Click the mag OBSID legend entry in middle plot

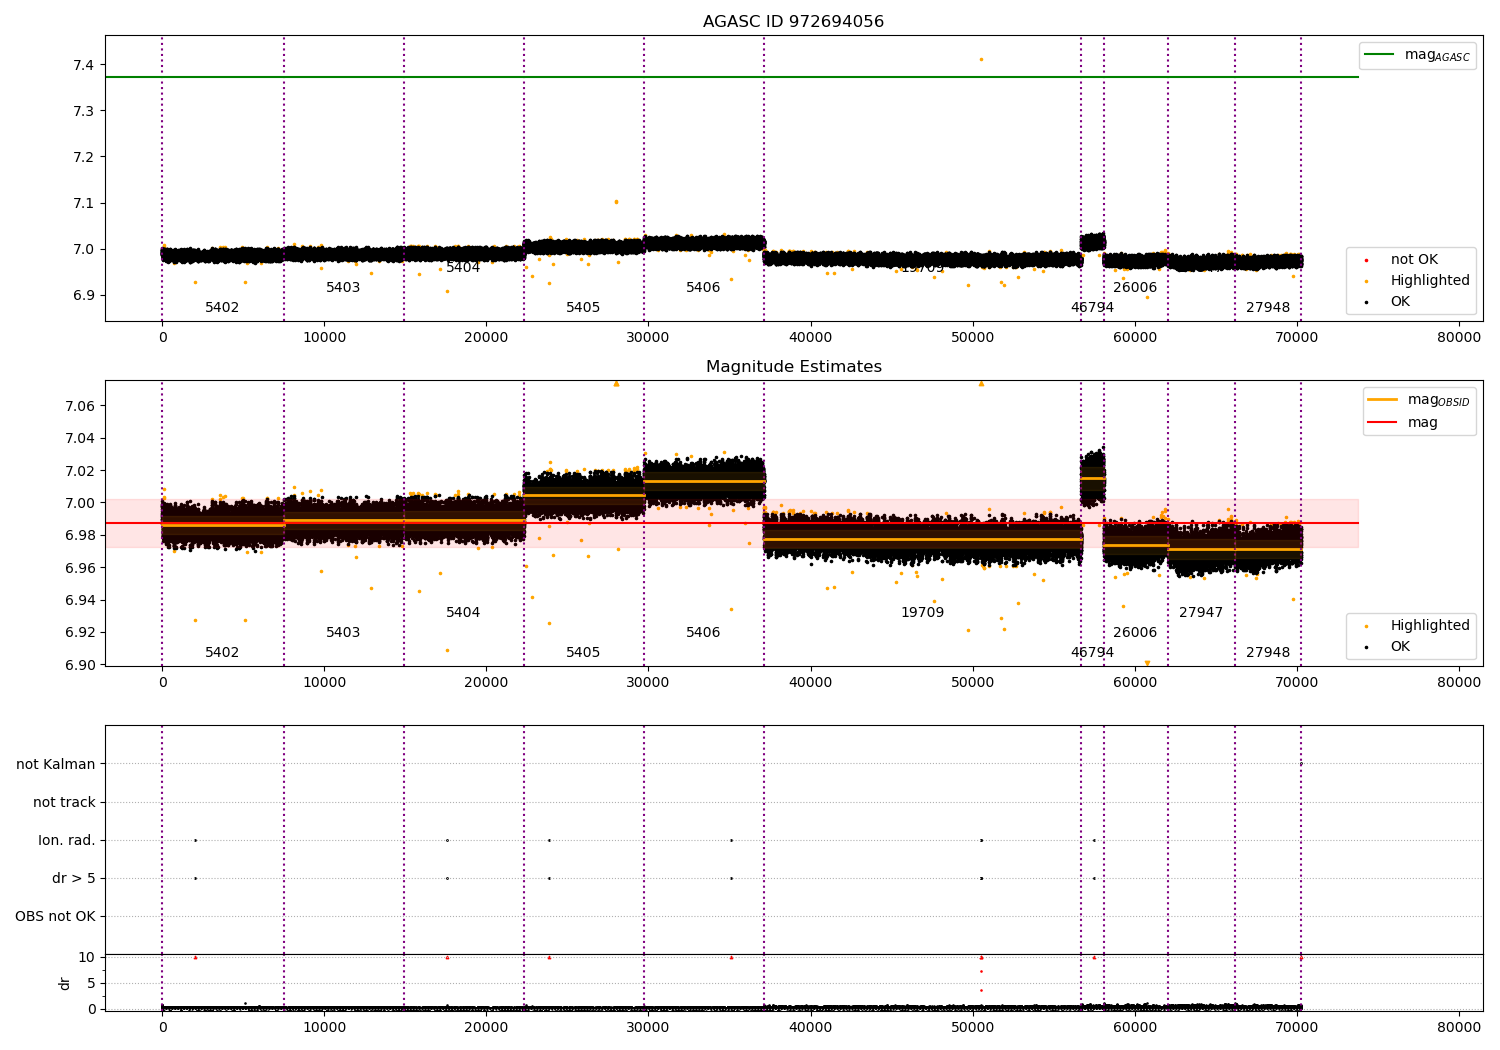click(1418, 400)
